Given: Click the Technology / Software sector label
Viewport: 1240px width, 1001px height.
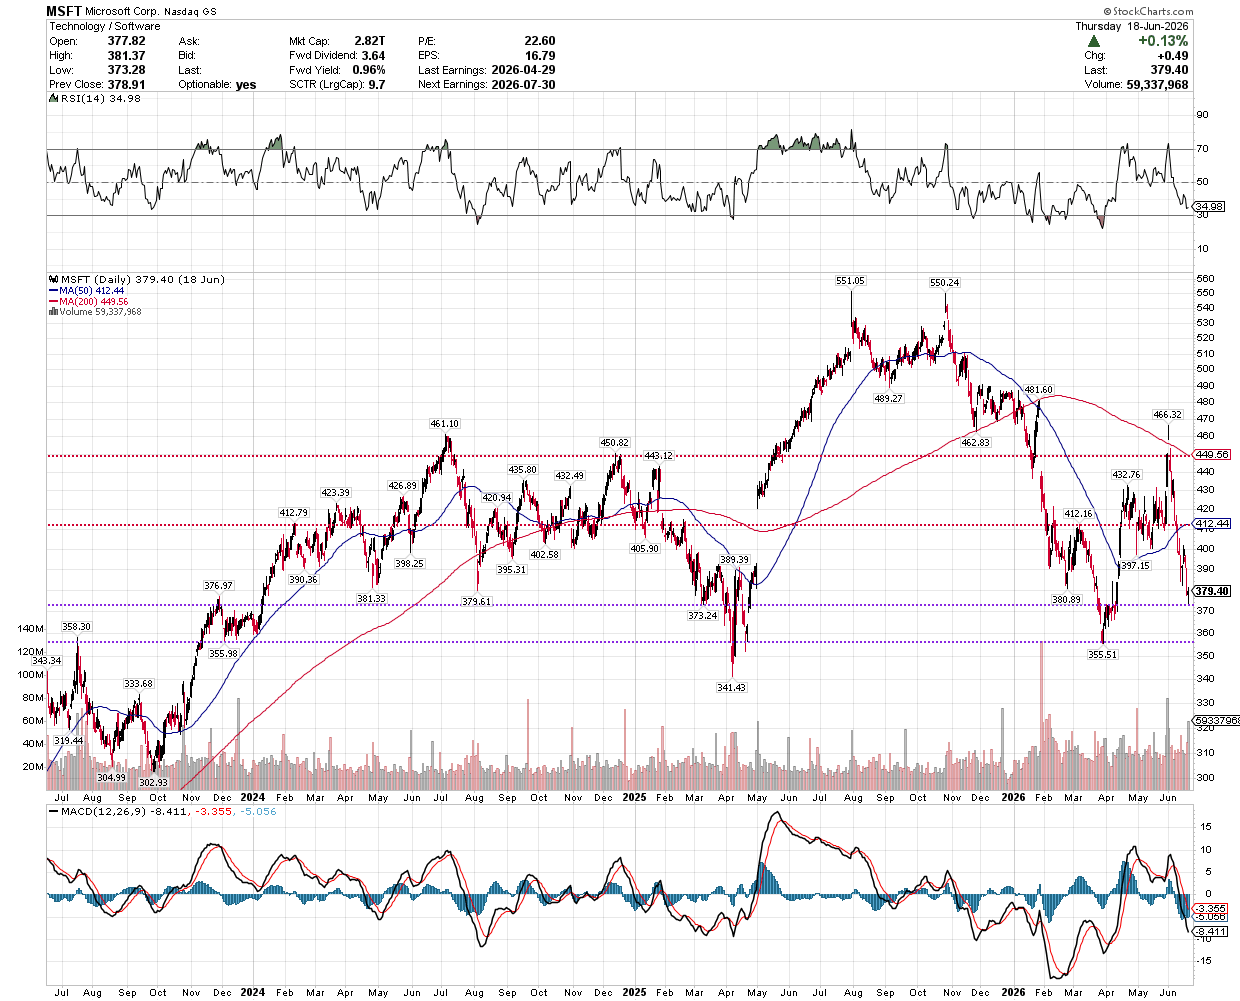Looking at the screenshot, I should pyautogui.click(x=104, y=26).
